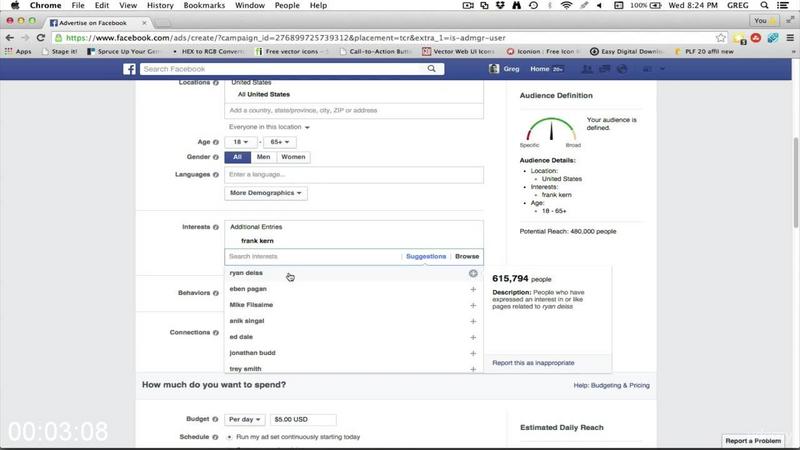800x450 pixels.
Task: Click frank kern interest entry
Action: [x=257, y=241]
